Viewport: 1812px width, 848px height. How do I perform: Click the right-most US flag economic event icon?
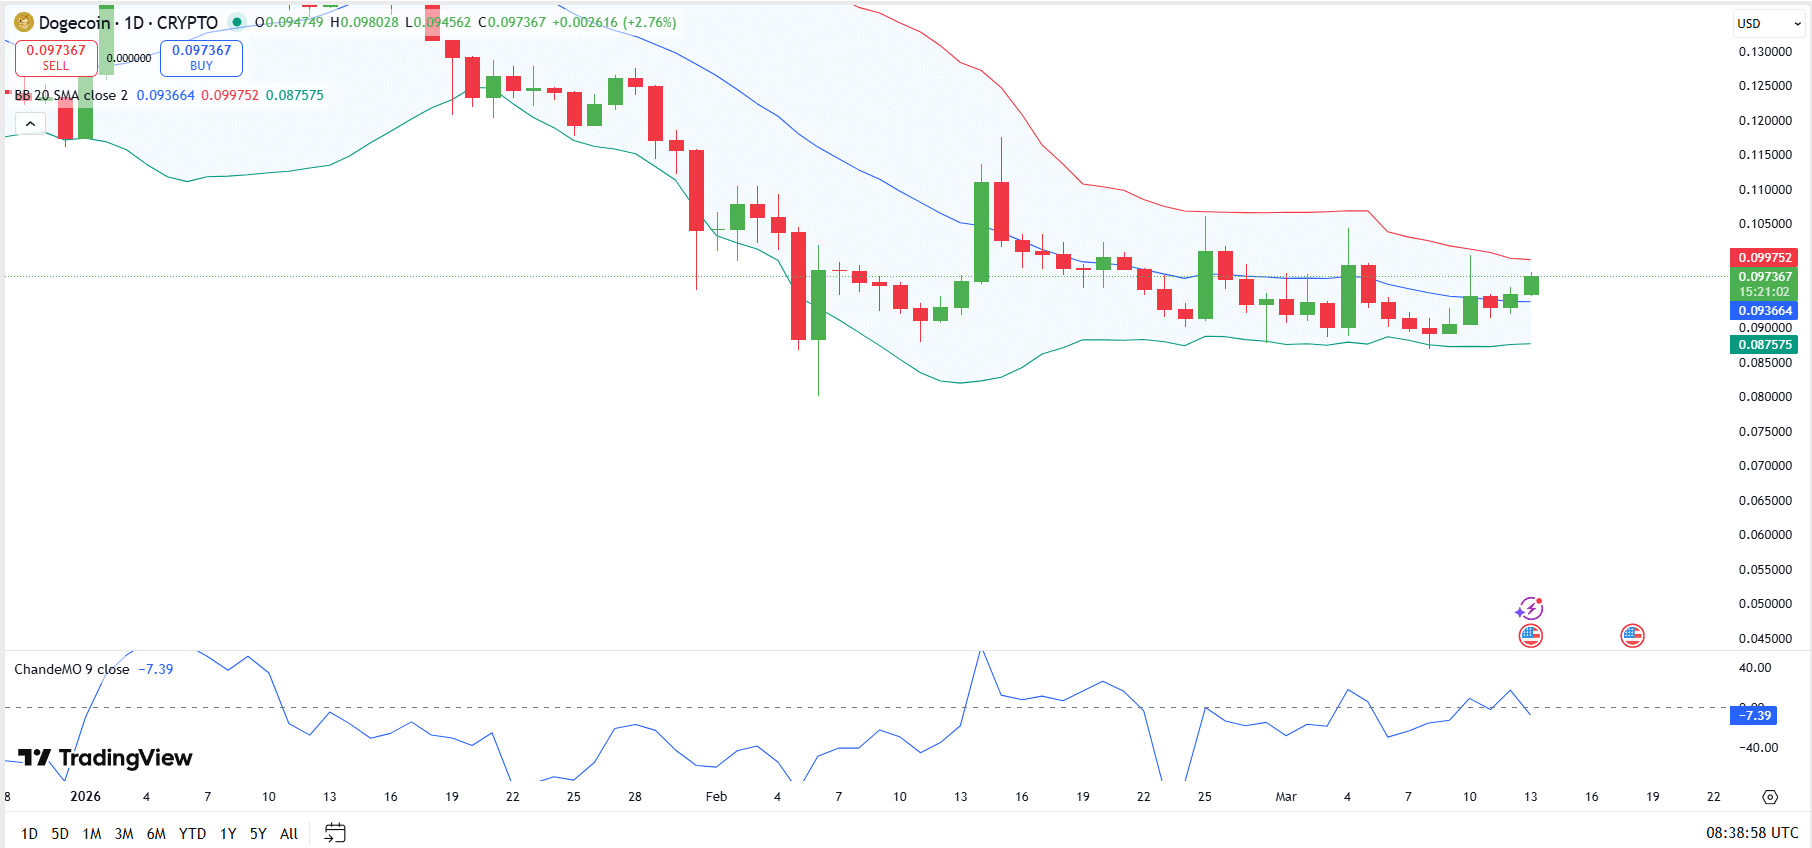pos(1632,636)
